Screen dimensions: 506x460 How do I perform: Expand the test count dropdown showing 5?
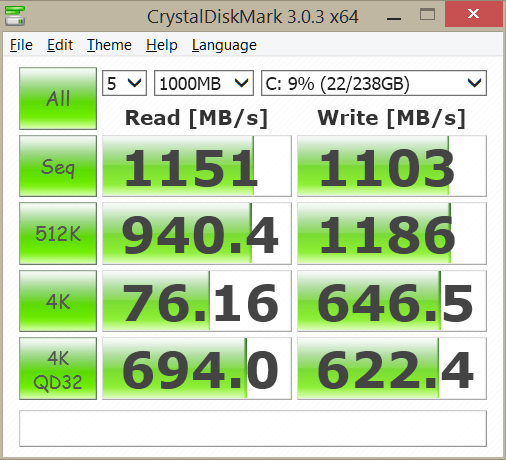pyautogui.click(x=124, y=83)
